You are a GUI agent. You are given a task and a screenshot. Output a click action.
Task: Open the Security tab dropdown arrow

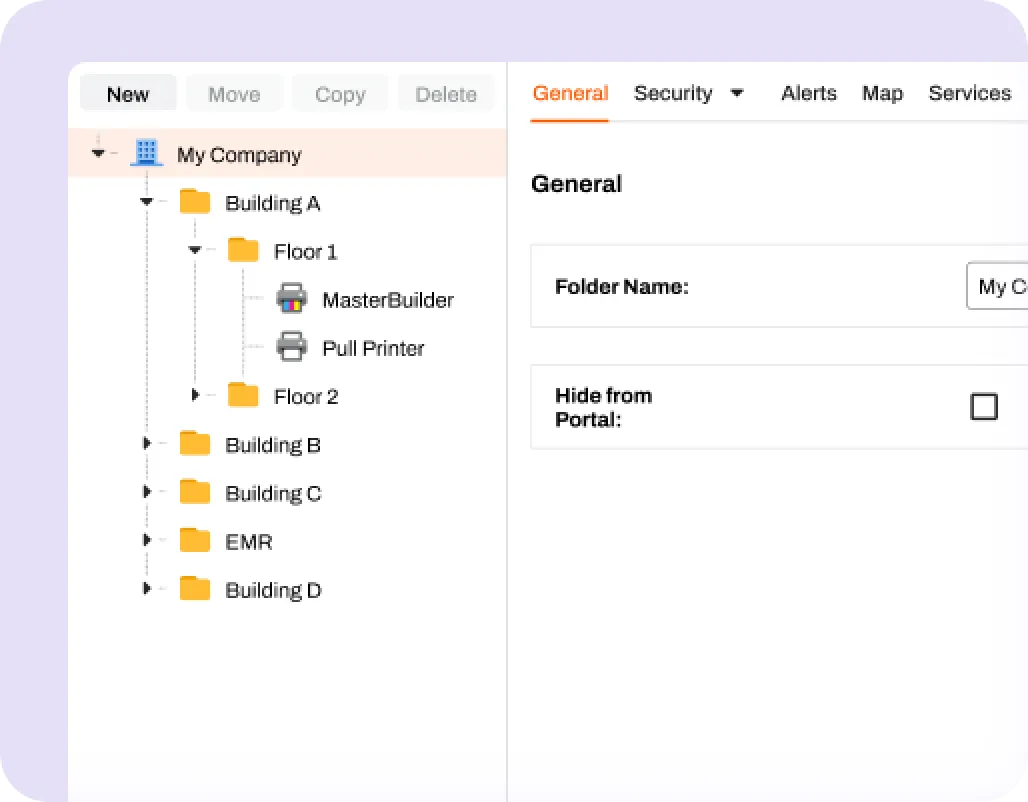tap(737, 94)
